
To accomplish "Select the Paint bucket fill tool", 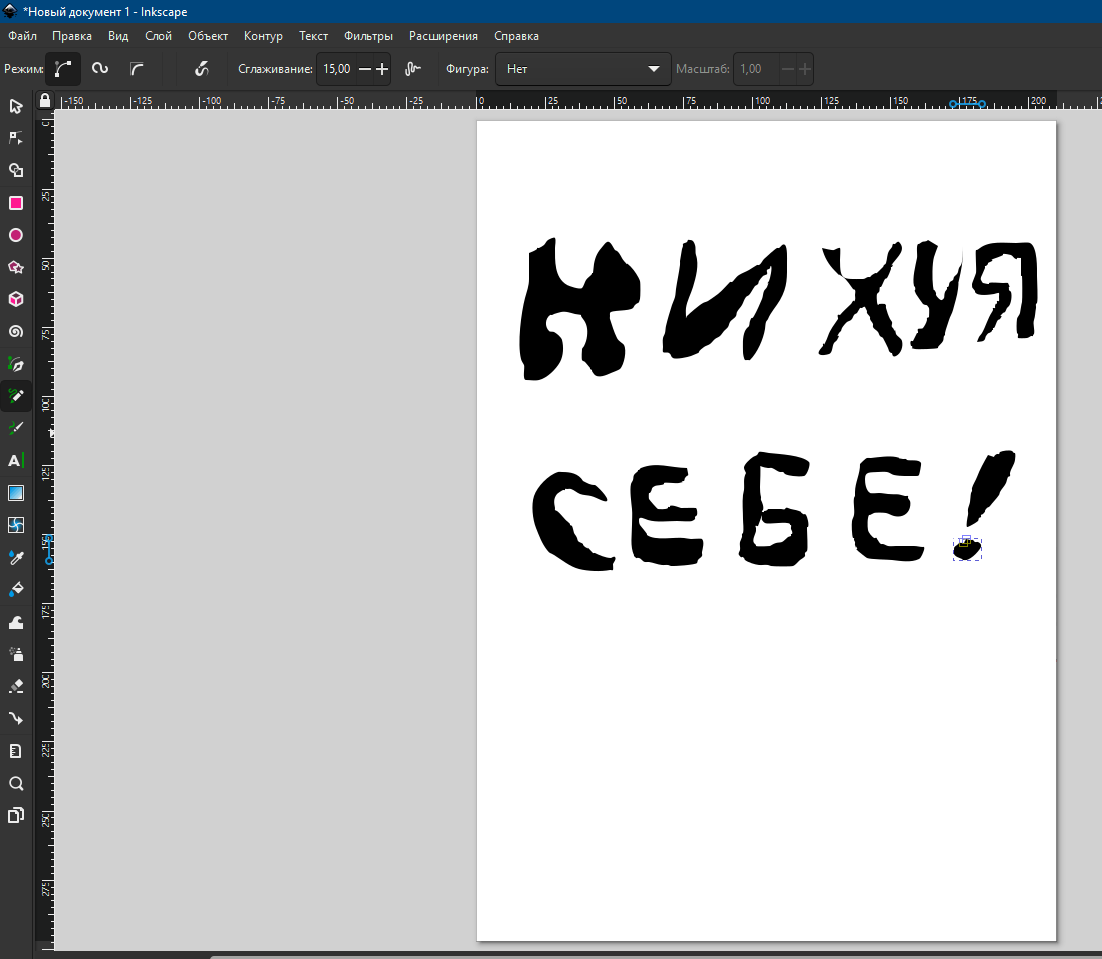I will (16, 589).
